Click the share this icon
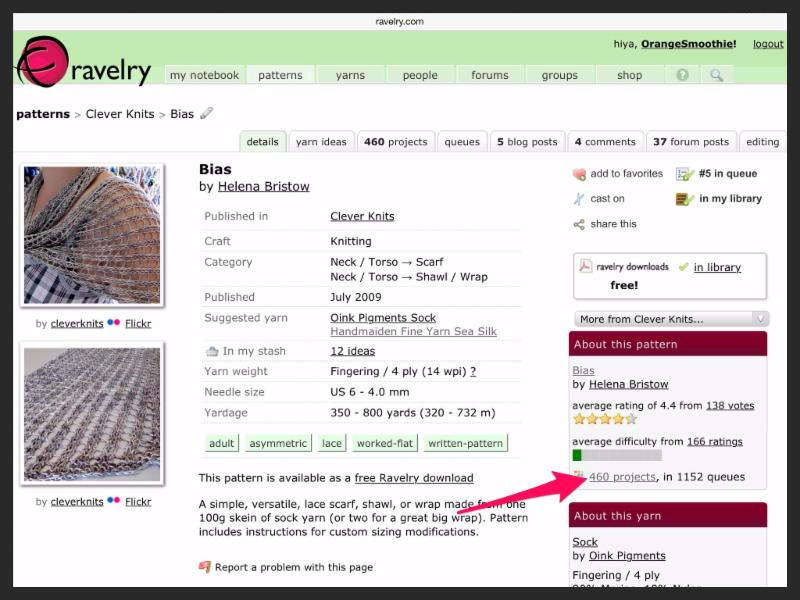 (579, 224)
